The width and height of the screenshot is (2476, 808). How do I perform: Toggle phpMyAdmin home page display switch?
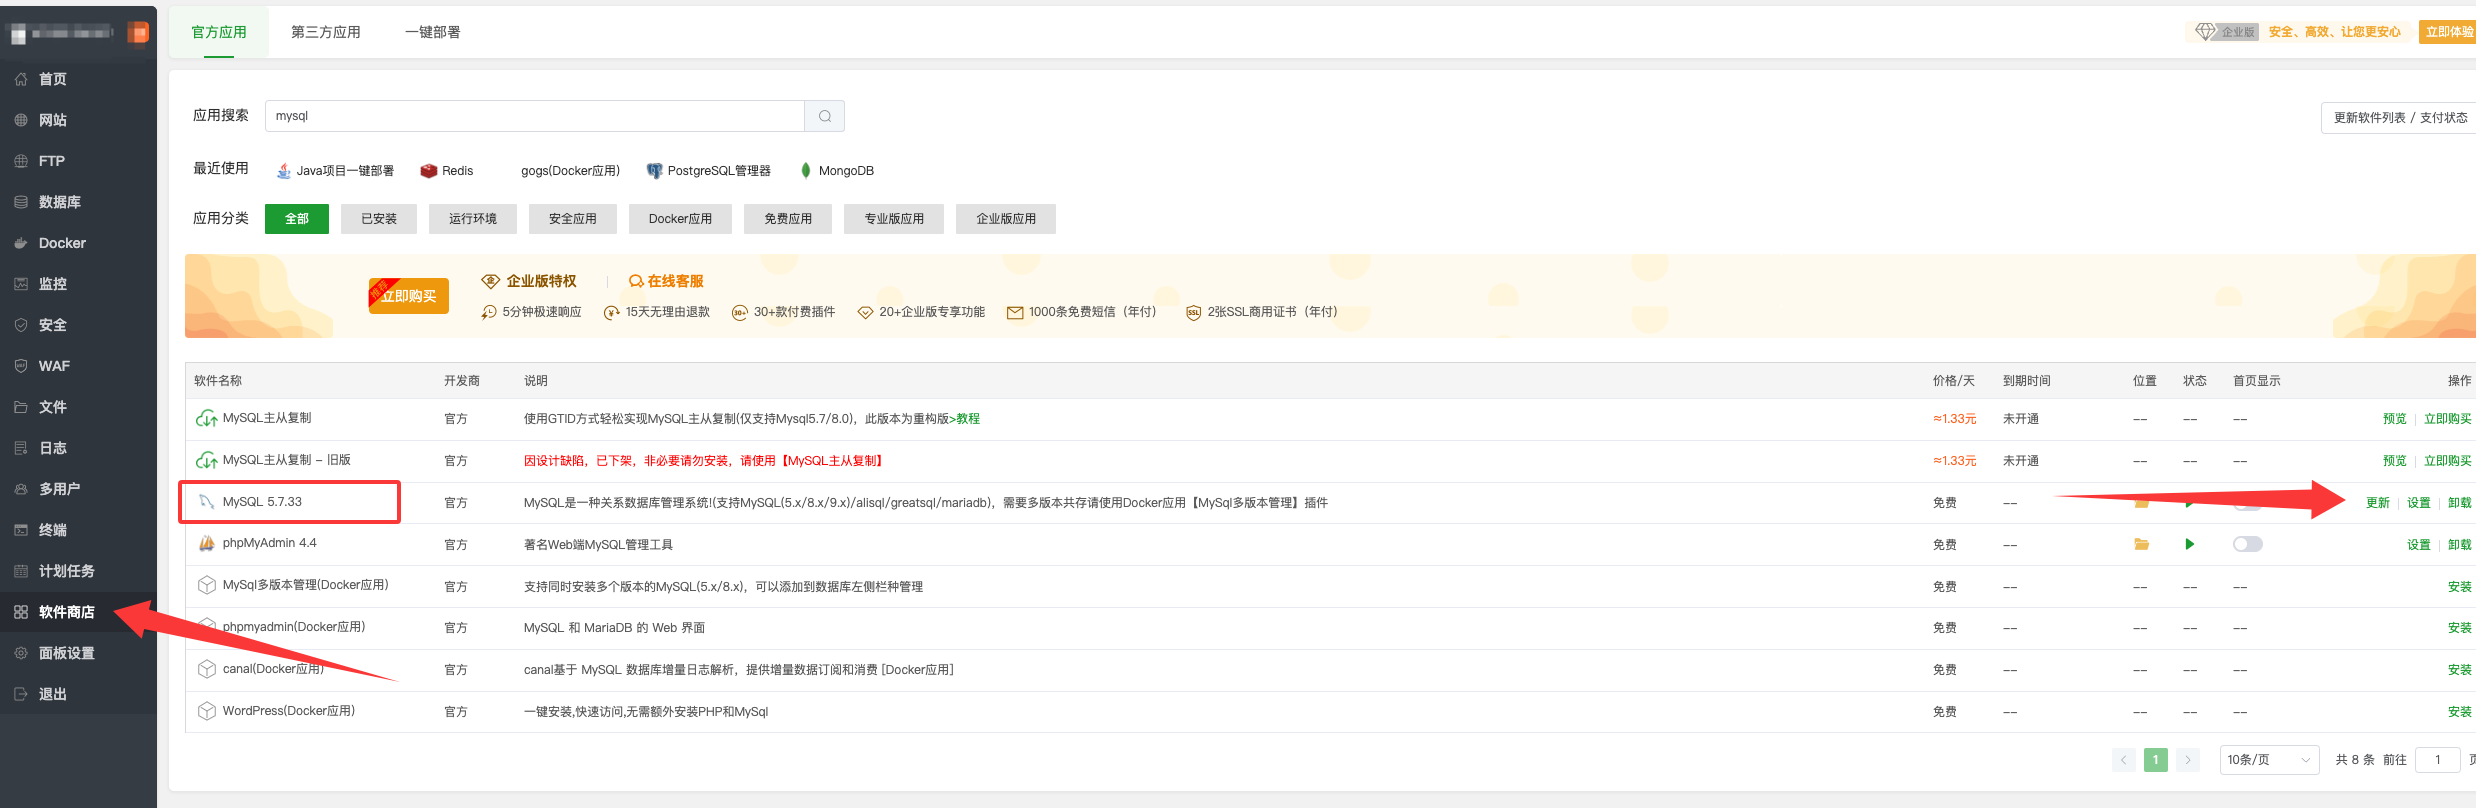click(x=2247, y=544)
